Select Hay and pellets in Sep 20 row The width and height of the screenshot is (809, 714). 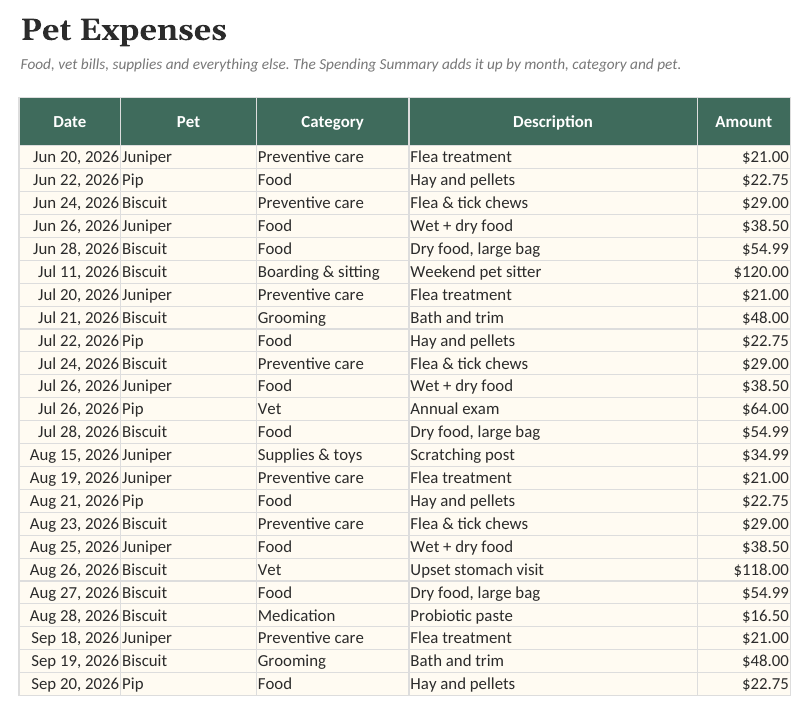click(x=553, y=684)
